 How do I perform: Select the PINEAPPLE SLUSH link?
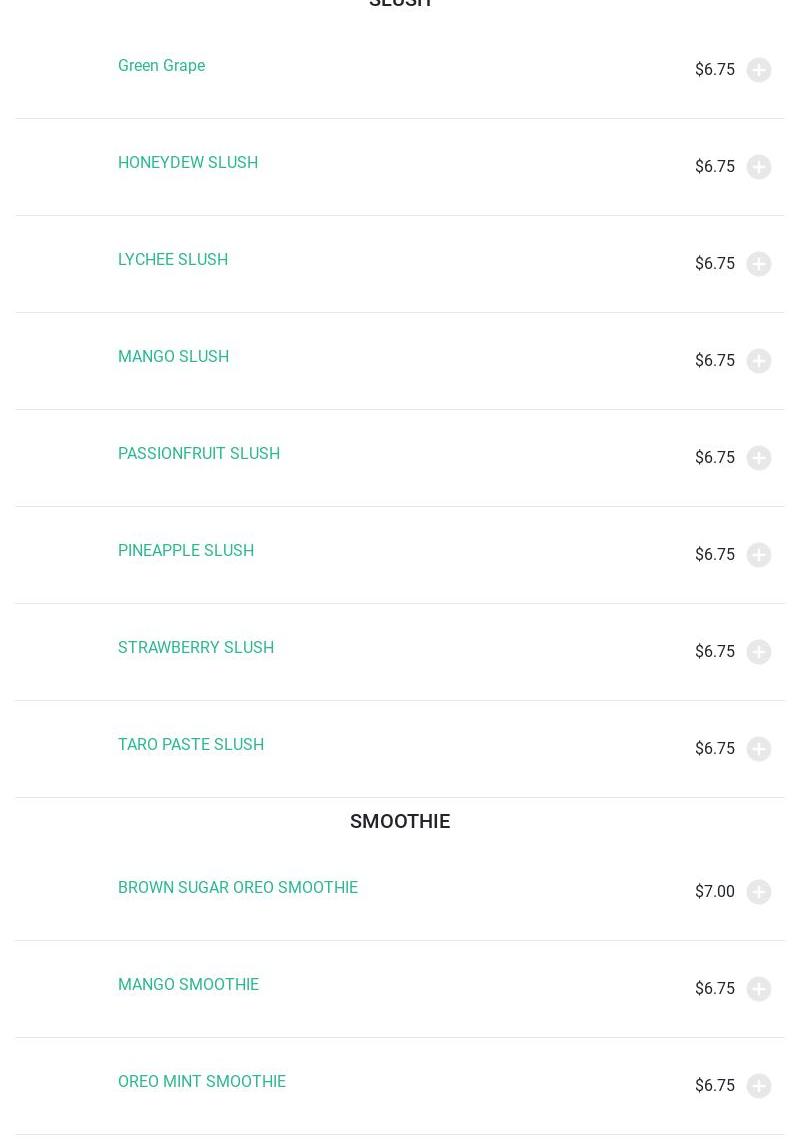point(186,551)
